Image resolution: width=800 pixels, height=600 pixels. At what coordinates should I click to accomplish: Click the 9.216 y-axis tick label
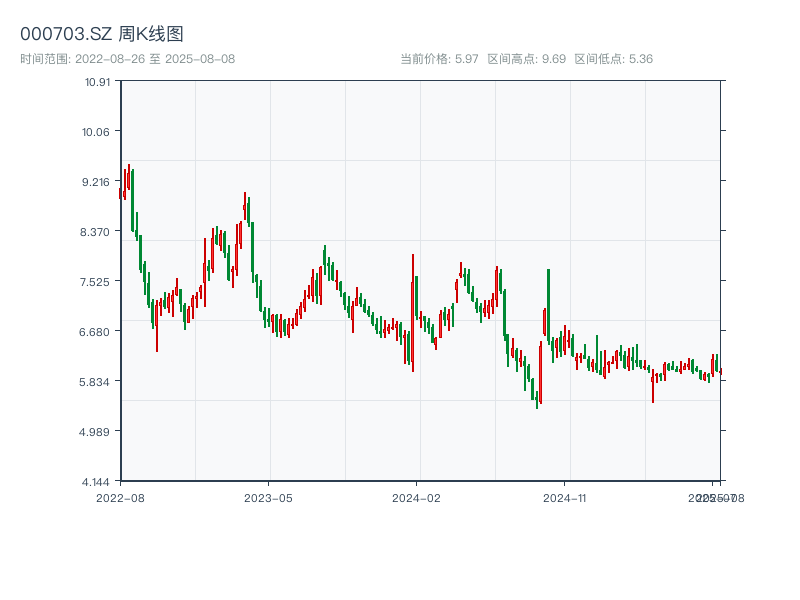tap(97, 181)
